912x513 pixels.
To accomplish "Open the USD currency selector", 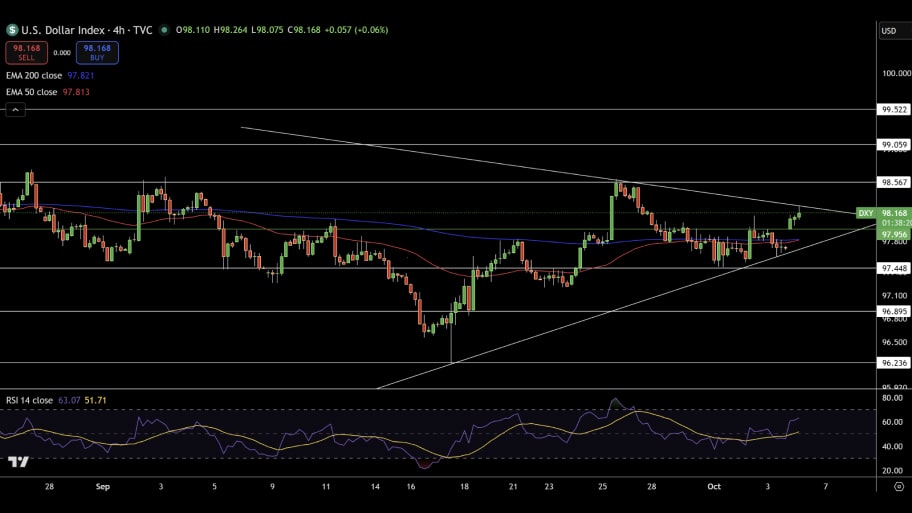I will coord(888,31).
